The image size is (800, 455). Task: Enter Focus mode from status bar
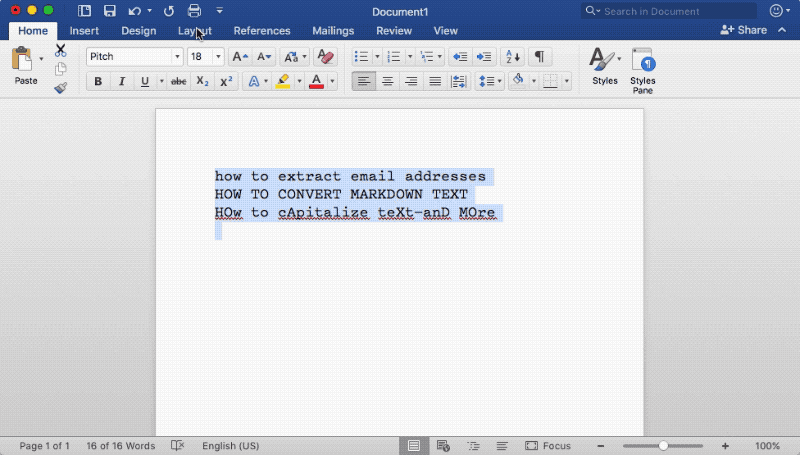pyautogui.click(x=548, y=446)
